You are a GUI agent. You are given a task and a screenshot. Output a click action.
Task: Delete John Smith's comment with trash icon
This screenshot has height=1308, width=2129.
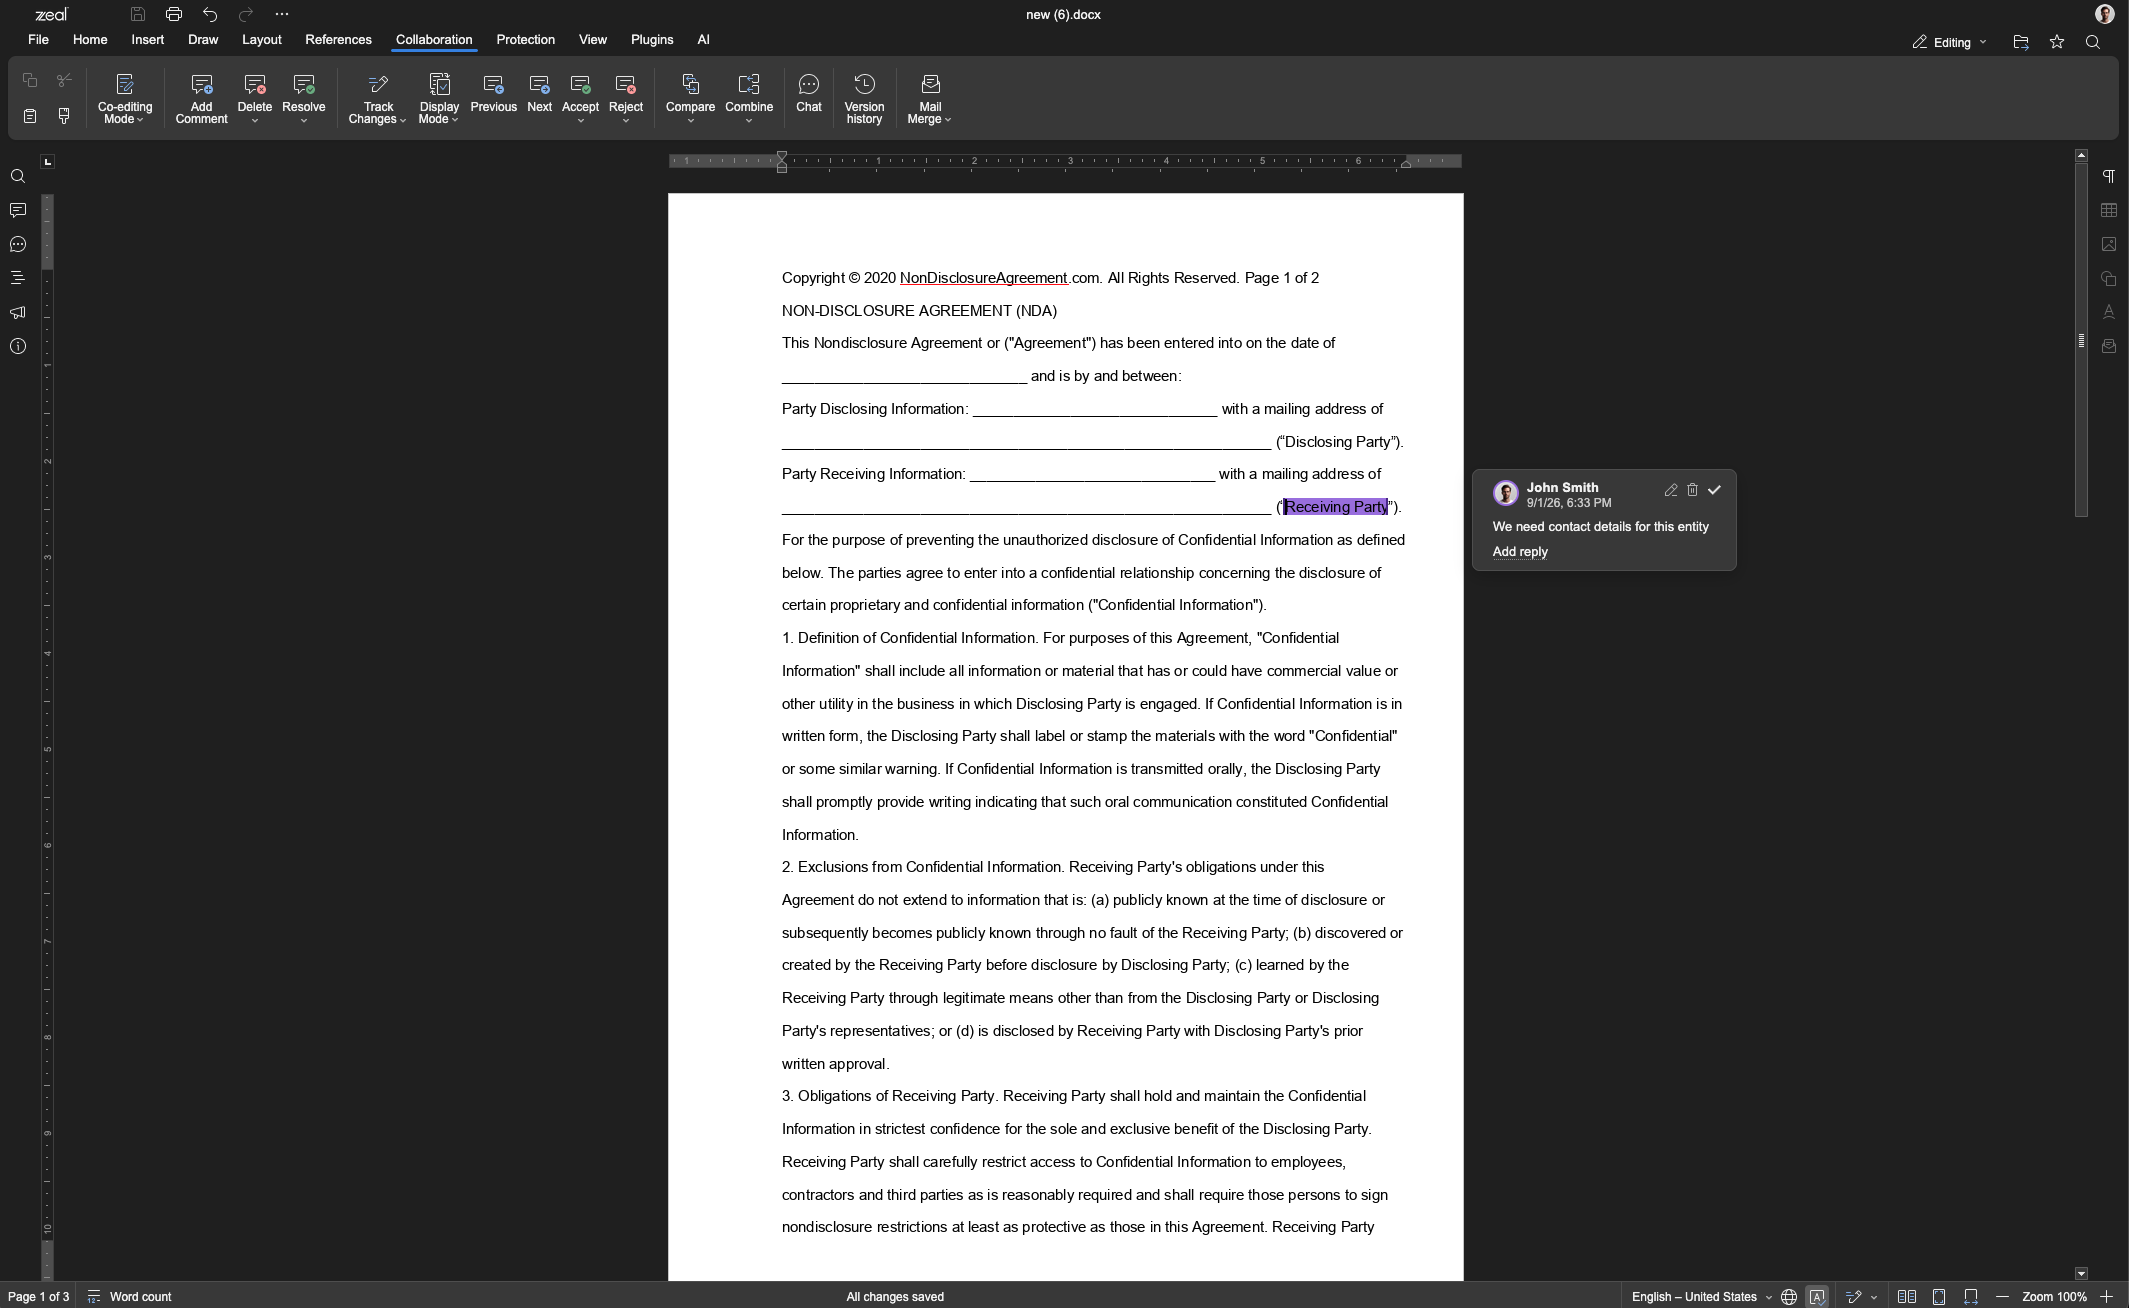[1693, 490]
